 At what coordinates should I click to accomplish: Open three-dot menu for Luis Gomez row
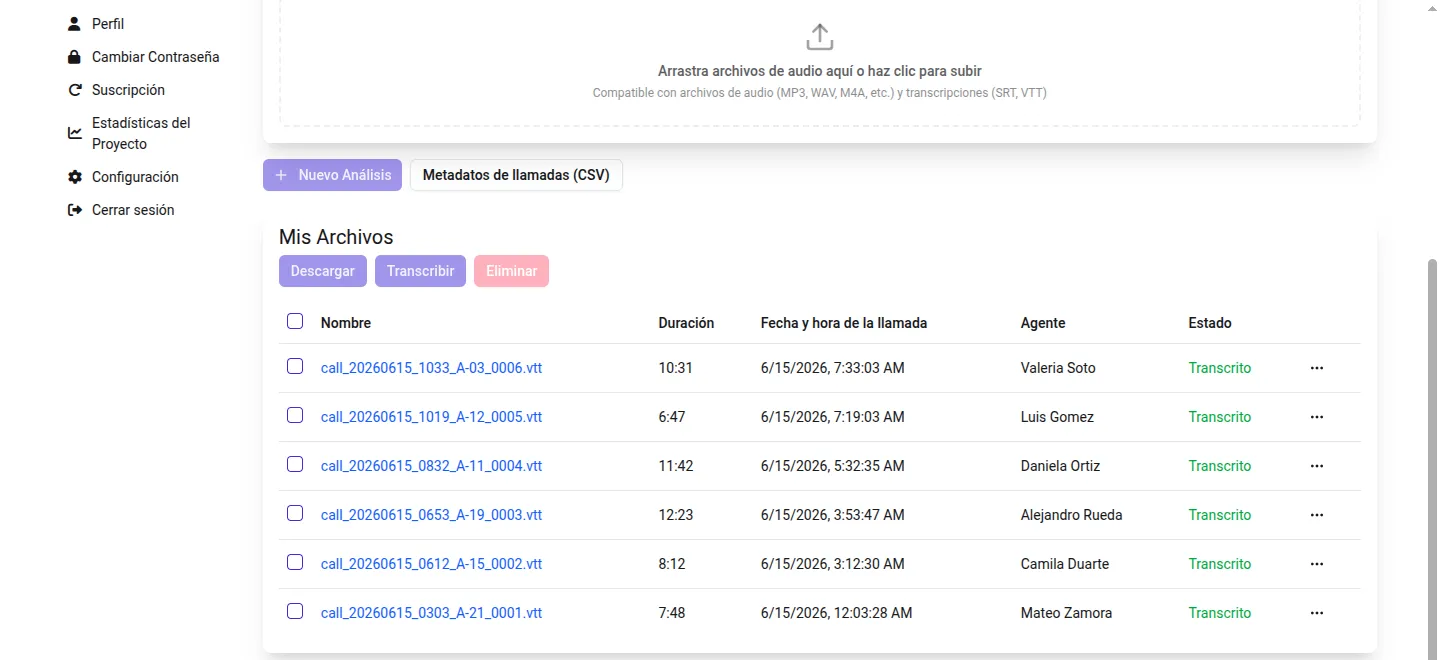[1317, 417]
